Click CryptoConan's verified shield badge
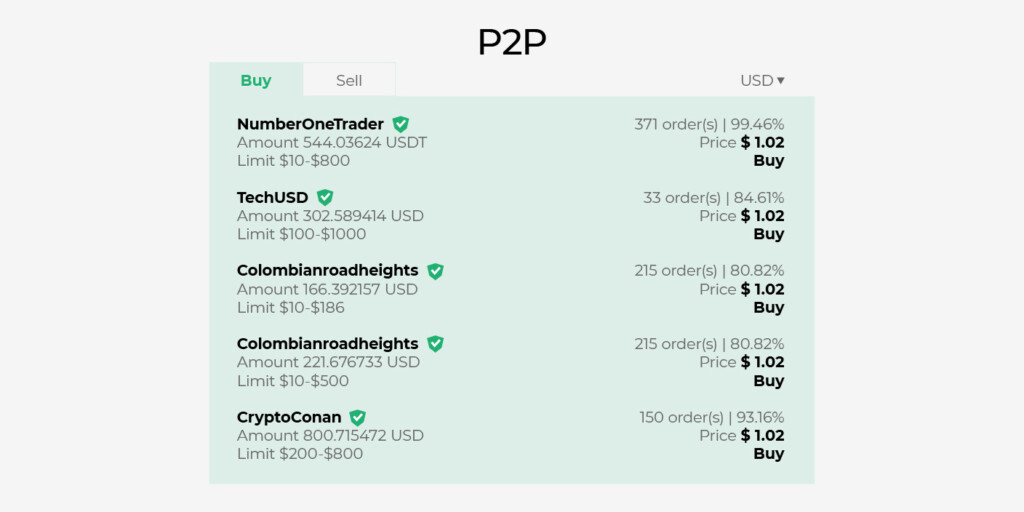The height and width of the screenshot is (512, 1024). (357, 417)
